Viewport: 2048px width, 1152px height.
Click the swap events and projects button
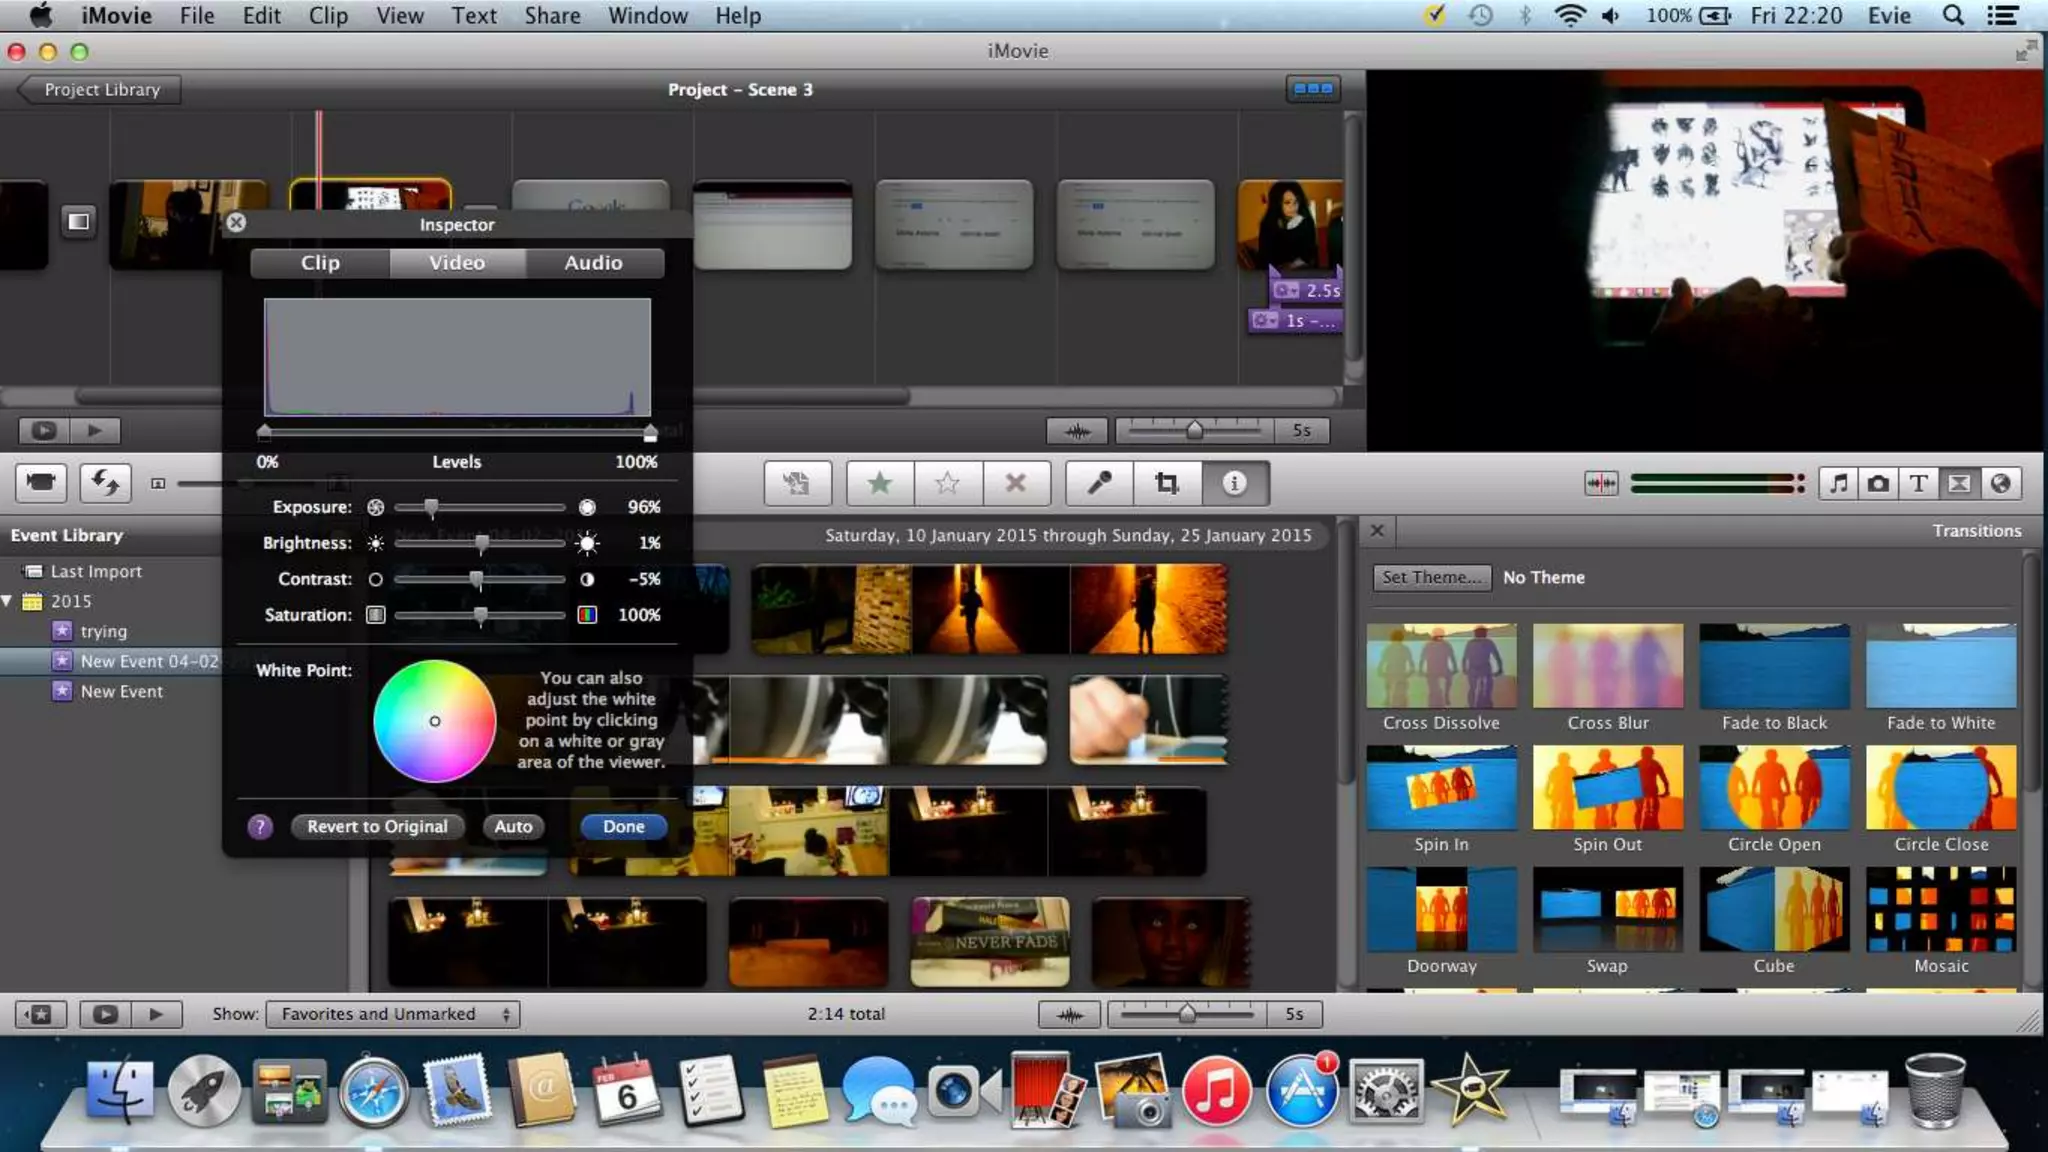click(105, 483)
